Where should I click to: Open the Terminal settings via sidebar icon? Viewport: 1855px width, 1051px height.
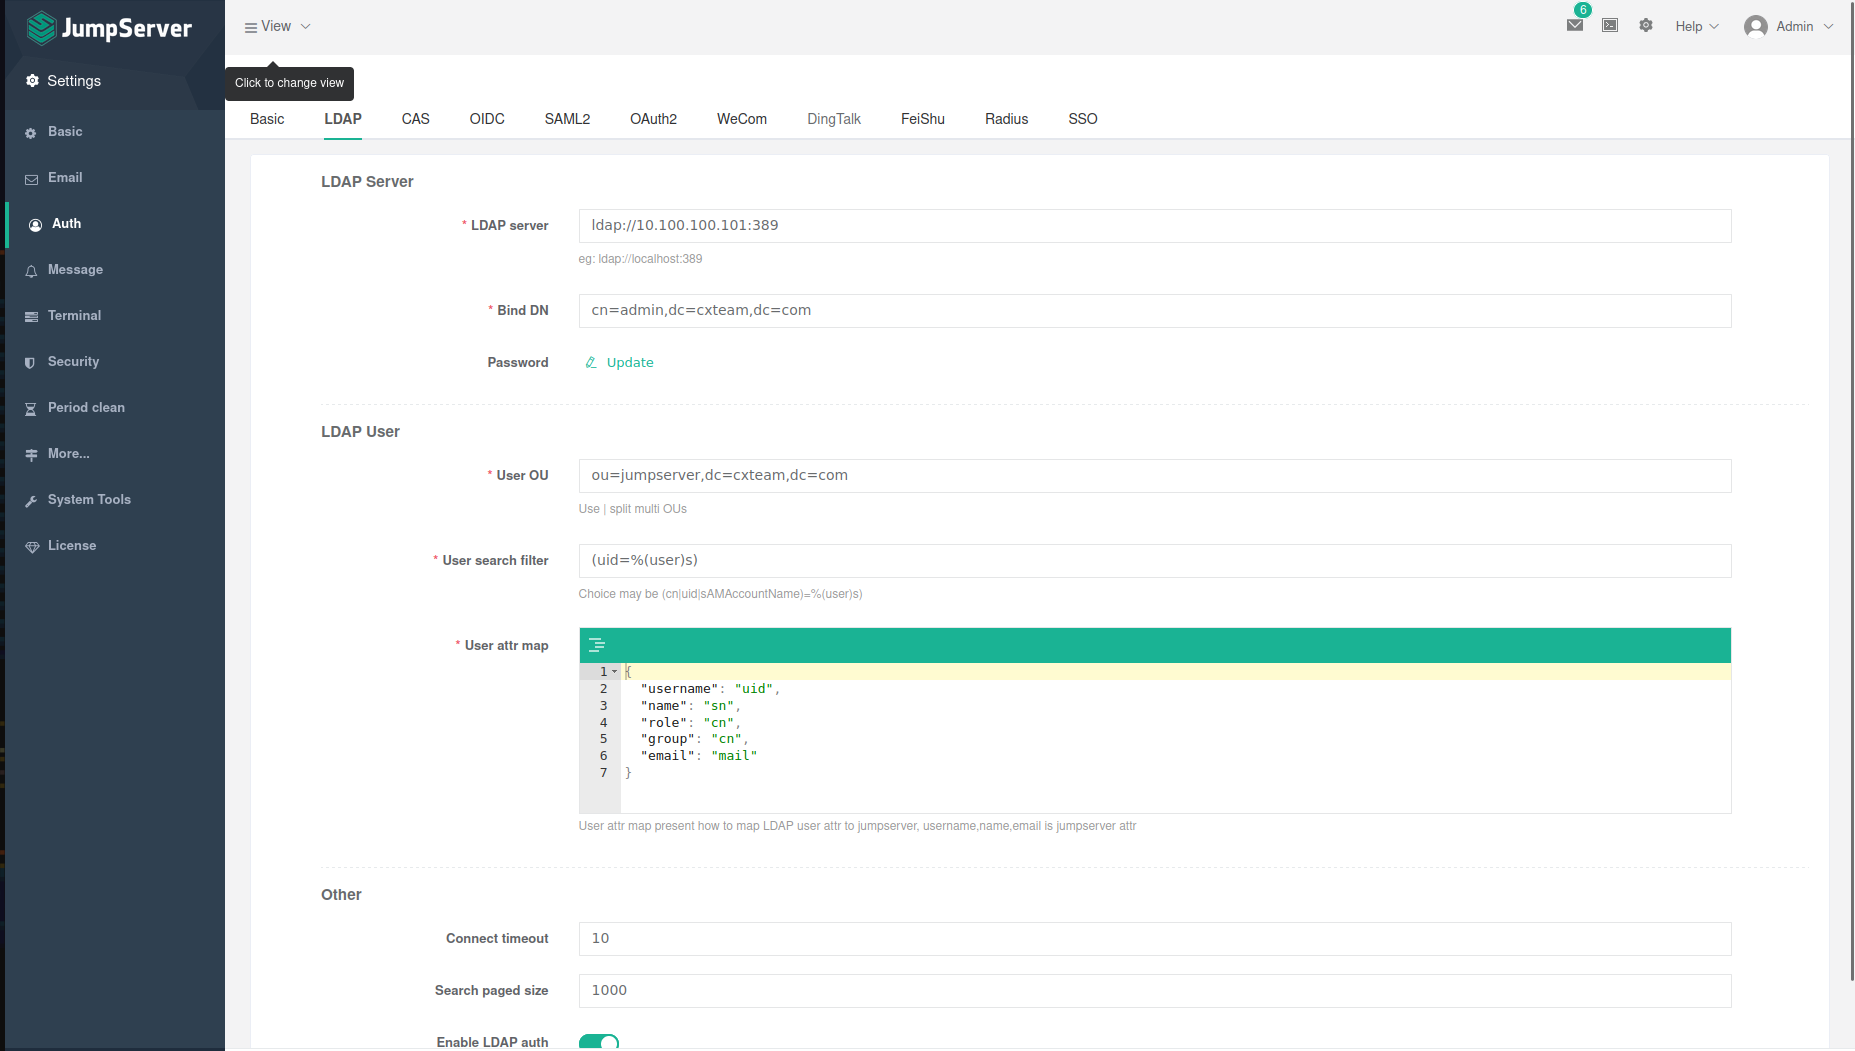click(33, 315)
